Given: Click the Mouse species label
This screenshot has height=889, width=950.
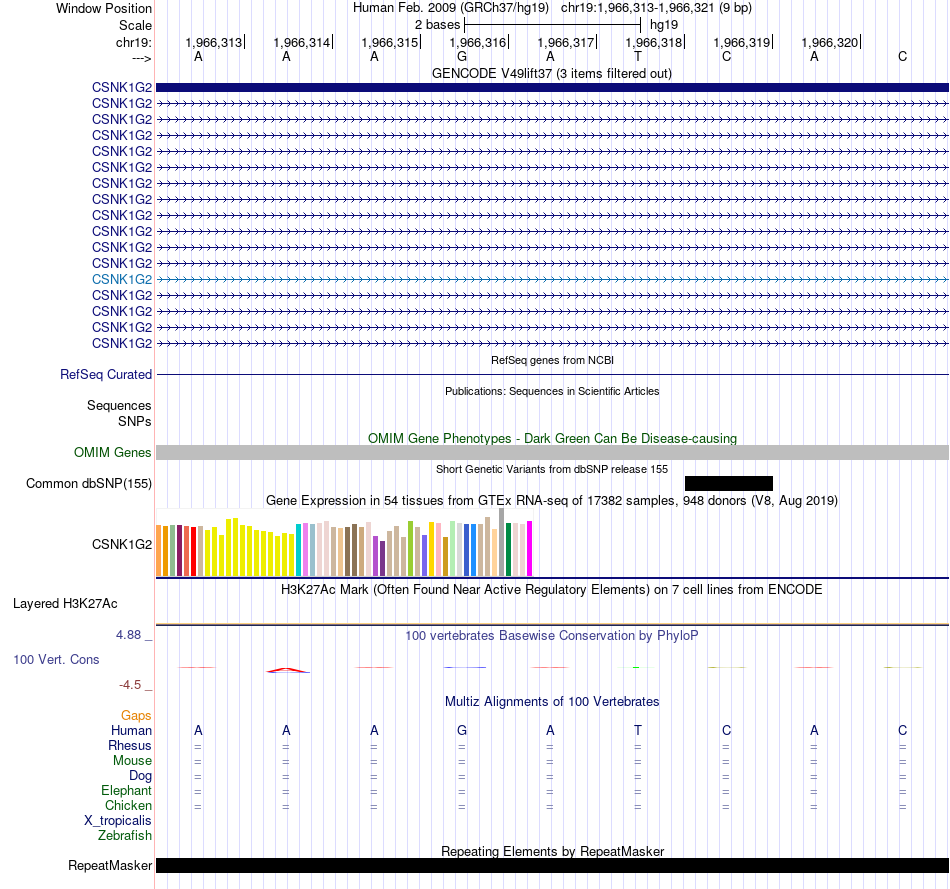Looking at the screenshot, I should [x=132, y=761].
